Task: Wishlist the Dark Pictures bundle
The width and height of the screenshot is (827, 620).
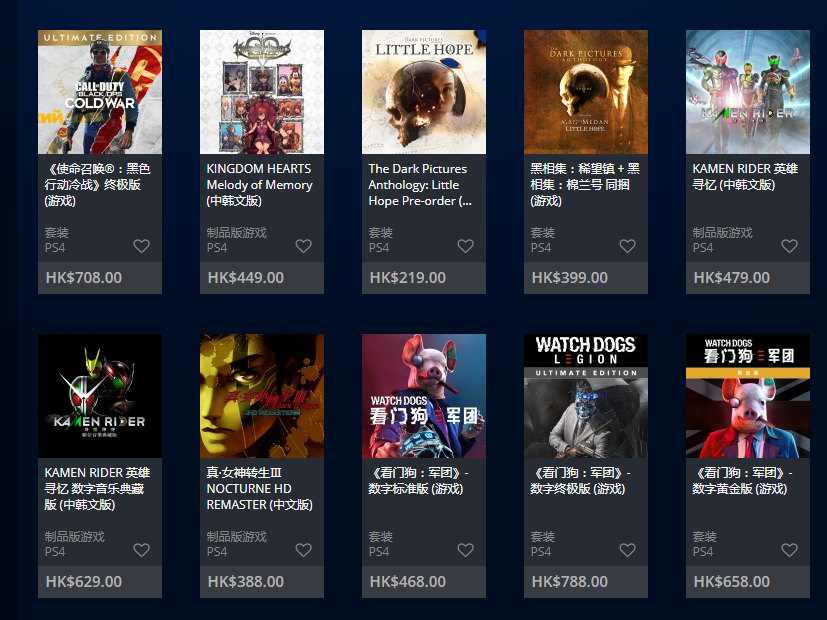Action: click(x=627, y=246)
